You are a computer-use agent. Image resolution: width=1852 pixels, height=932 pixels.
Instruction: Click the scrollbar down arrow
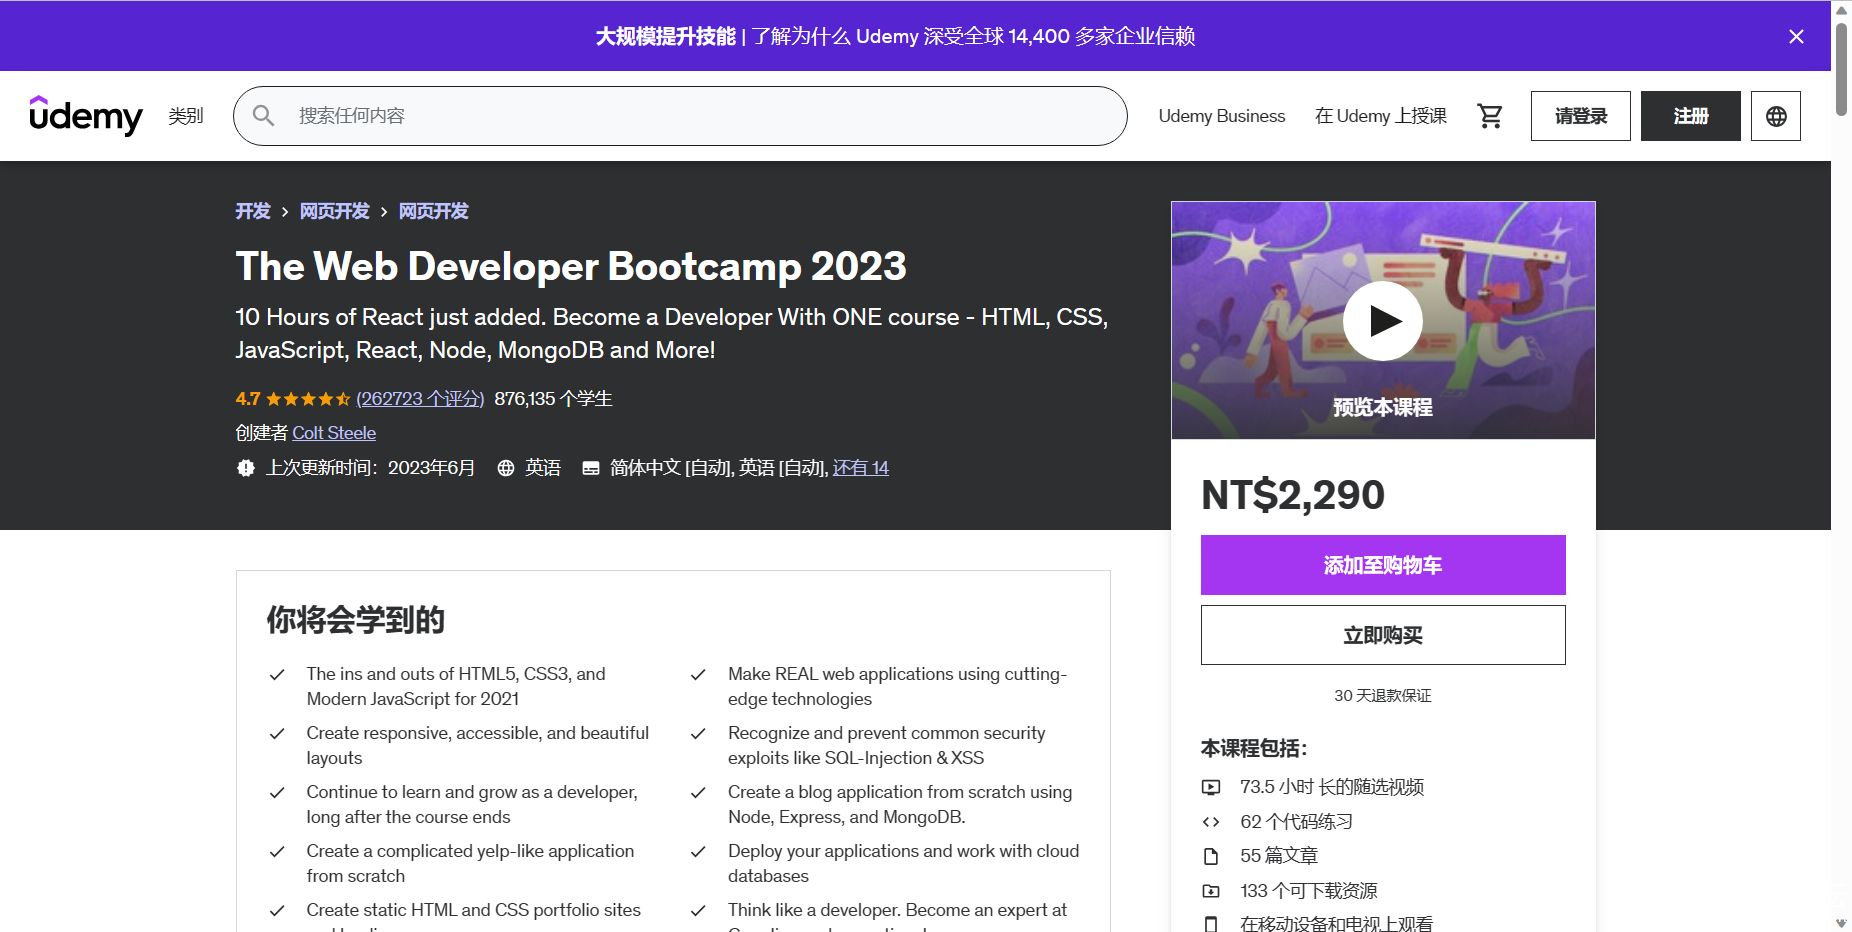[x=1841, y=922]
